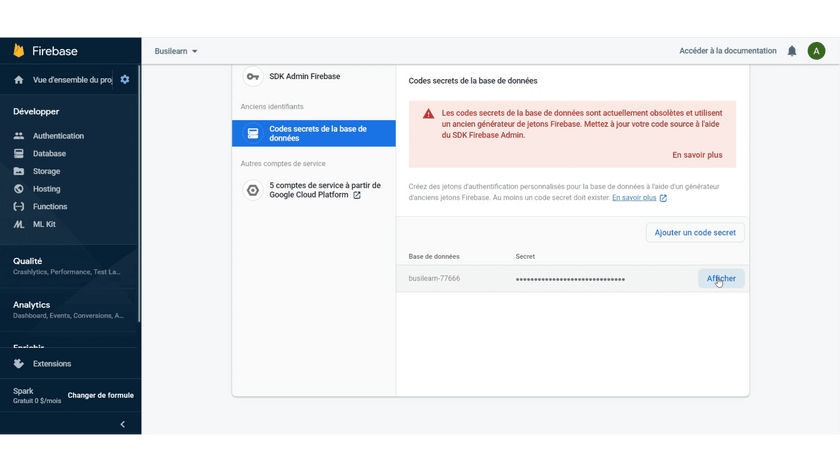Click the Base de données column header
The width and height of the screenshot is (840, 472).
click(434, 257)
